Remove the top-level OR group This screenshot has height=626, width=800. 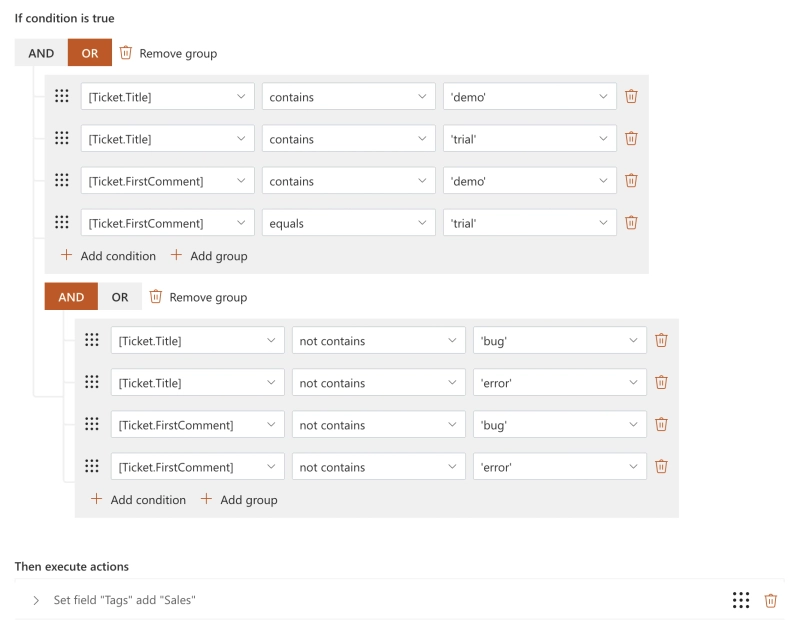(x=168, y=53)
